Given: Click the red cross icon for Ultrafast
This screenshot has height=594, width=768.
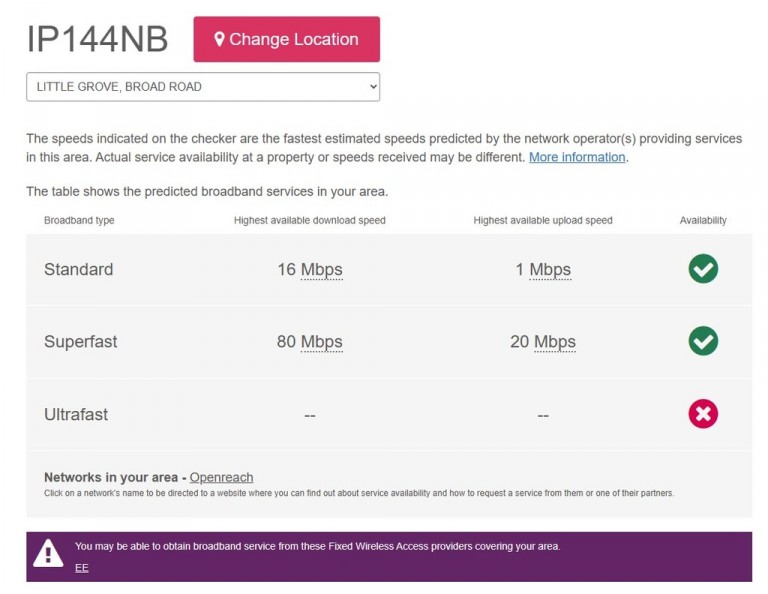Looking at the screenshot, I should point(703,414).
